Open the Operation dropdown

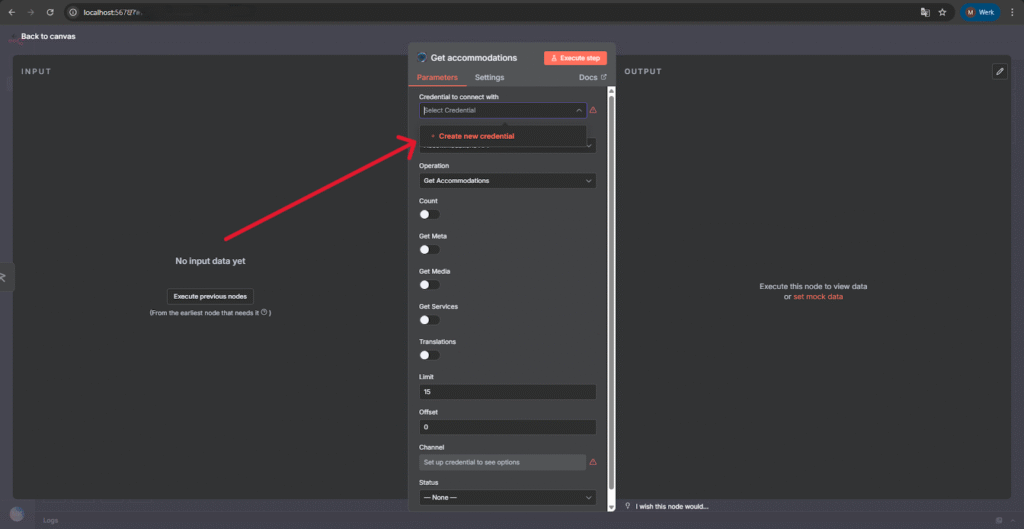[x=507, y=181]
